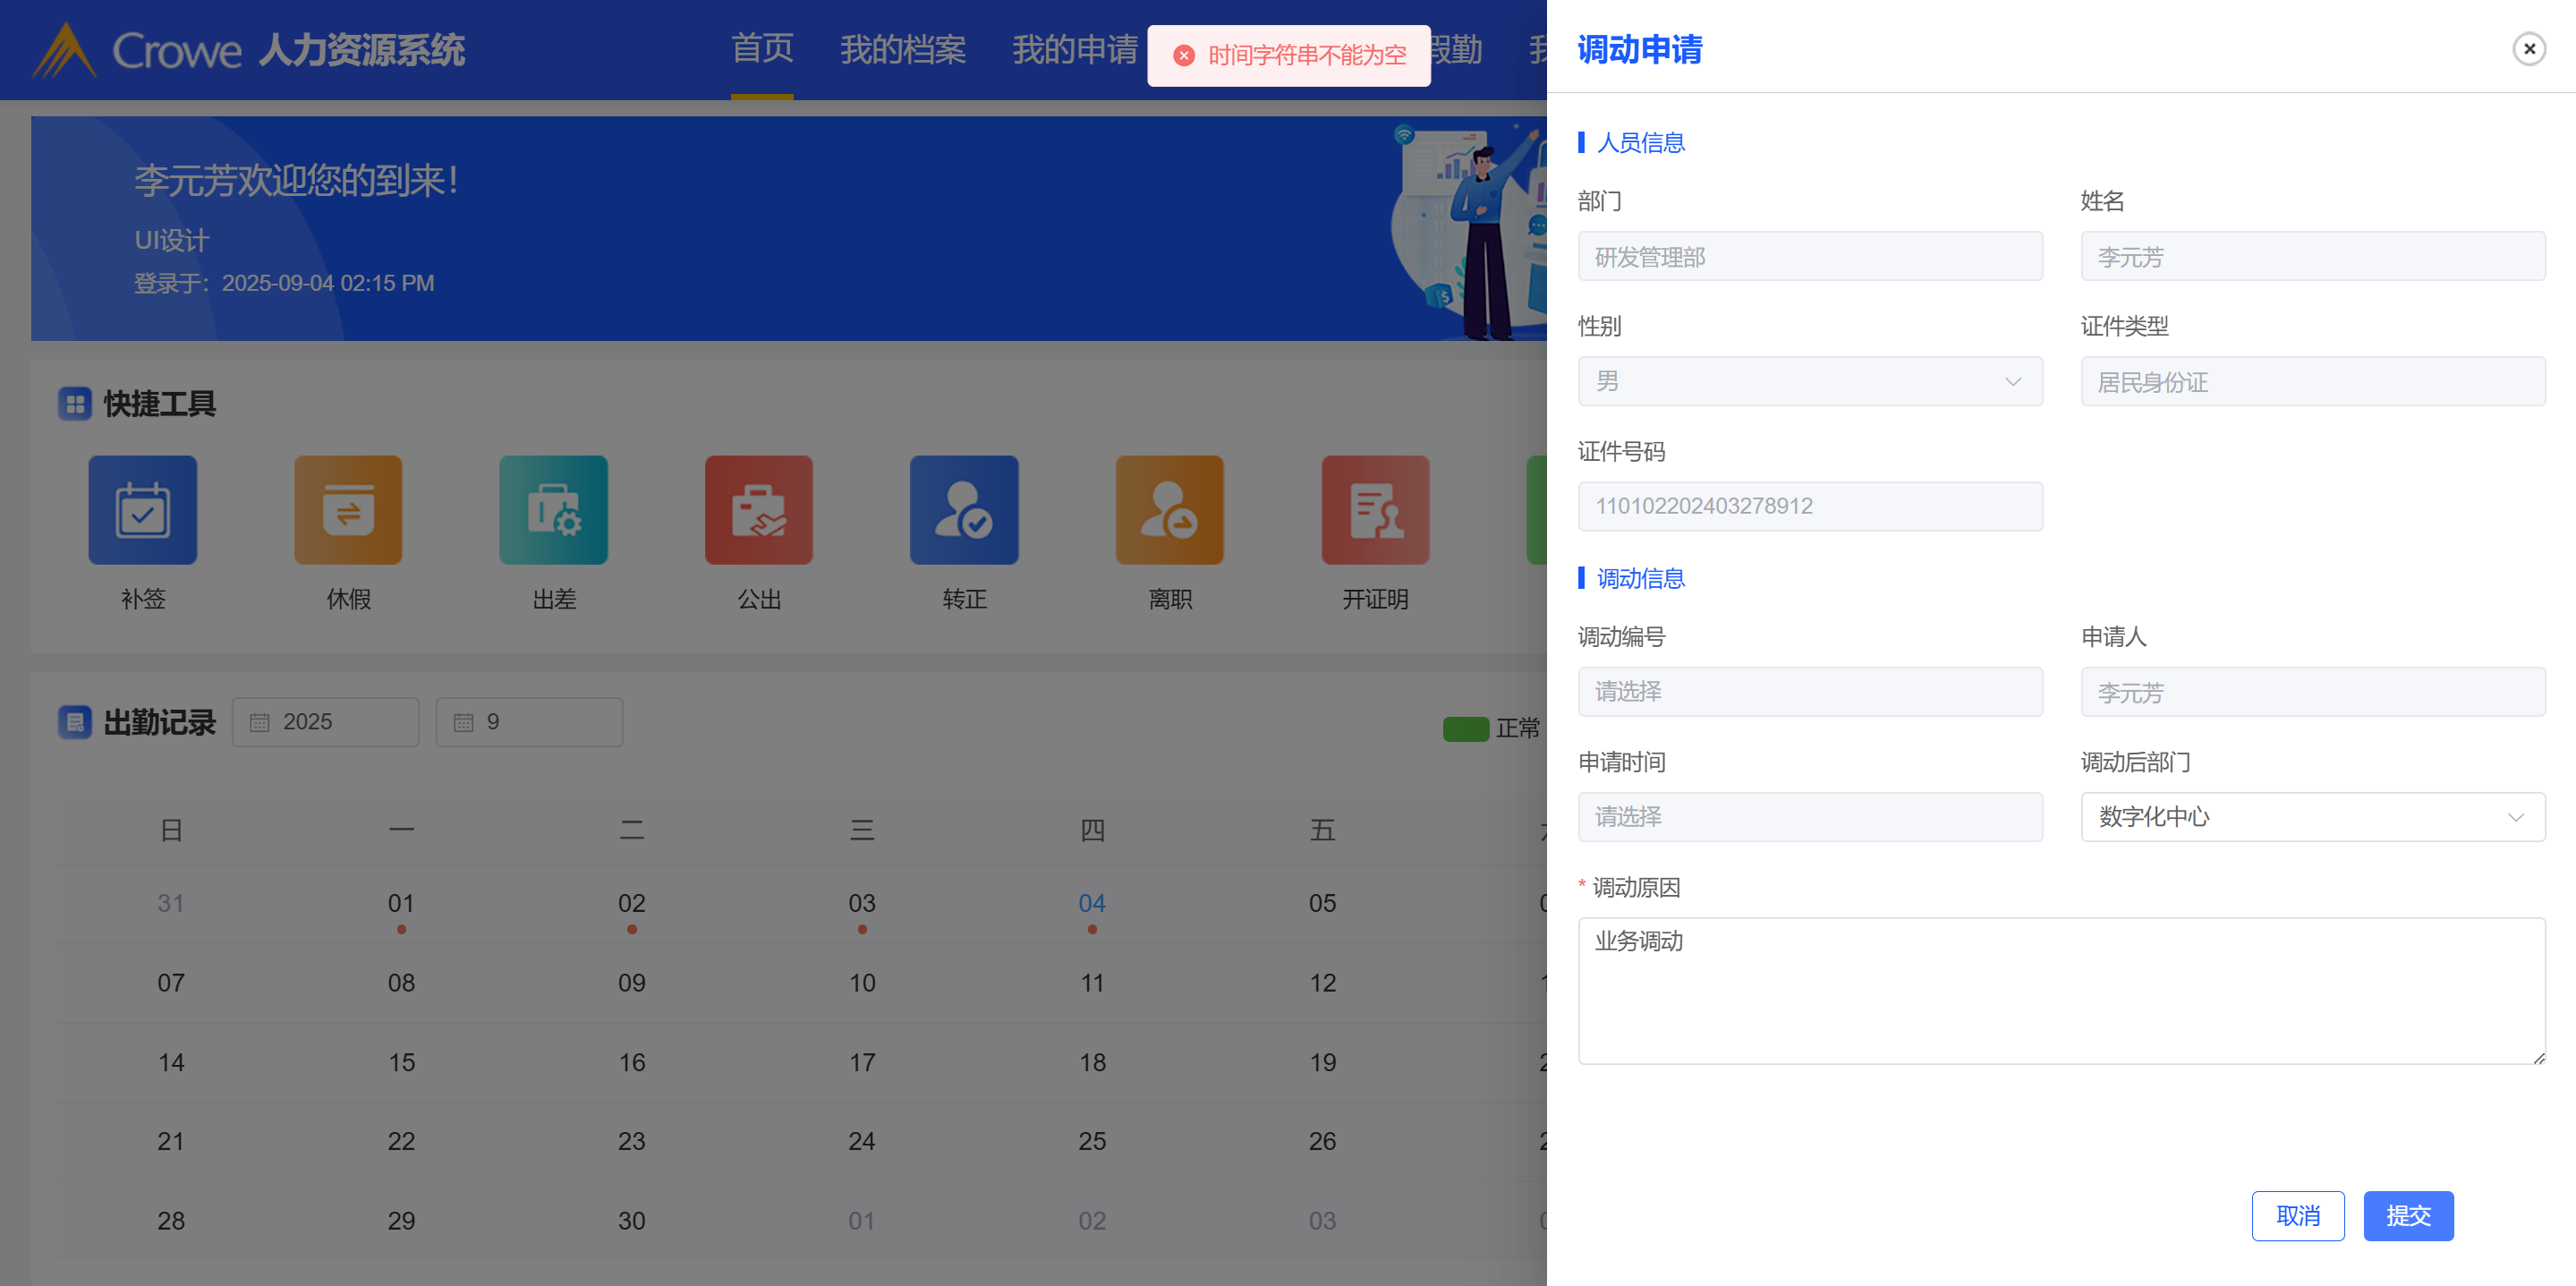Click the 提交 submit button

[x=2408, y=1216]
